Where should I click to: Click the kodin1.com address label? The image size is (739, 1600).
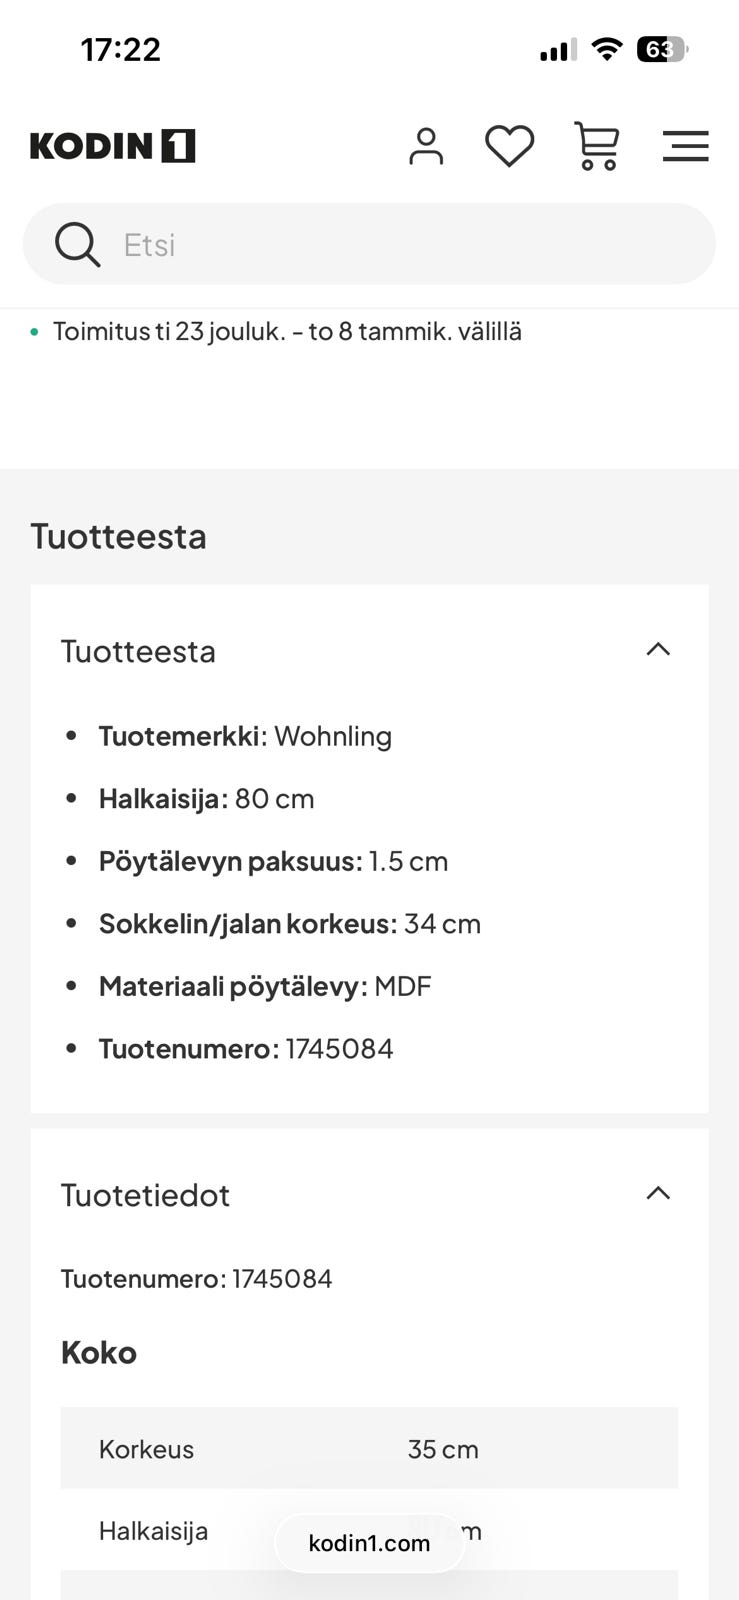click(369, 1543)
